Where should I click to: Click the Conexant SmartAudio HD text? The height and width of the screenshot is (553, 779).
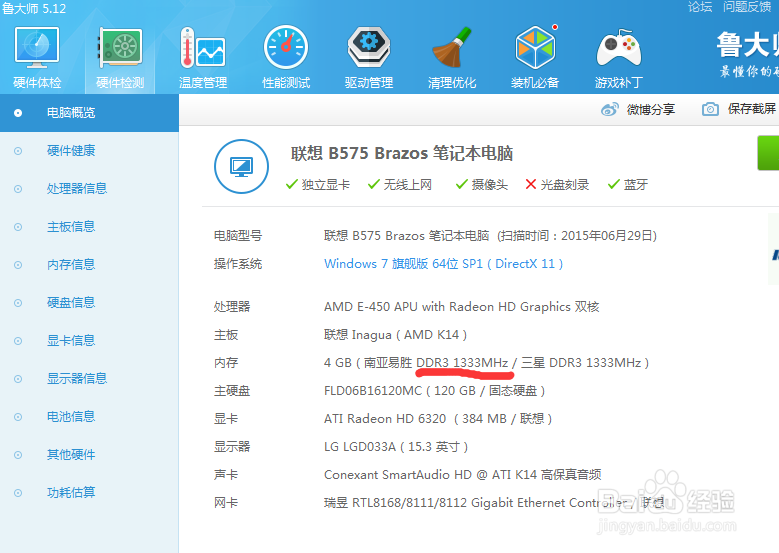pos(463,475)
